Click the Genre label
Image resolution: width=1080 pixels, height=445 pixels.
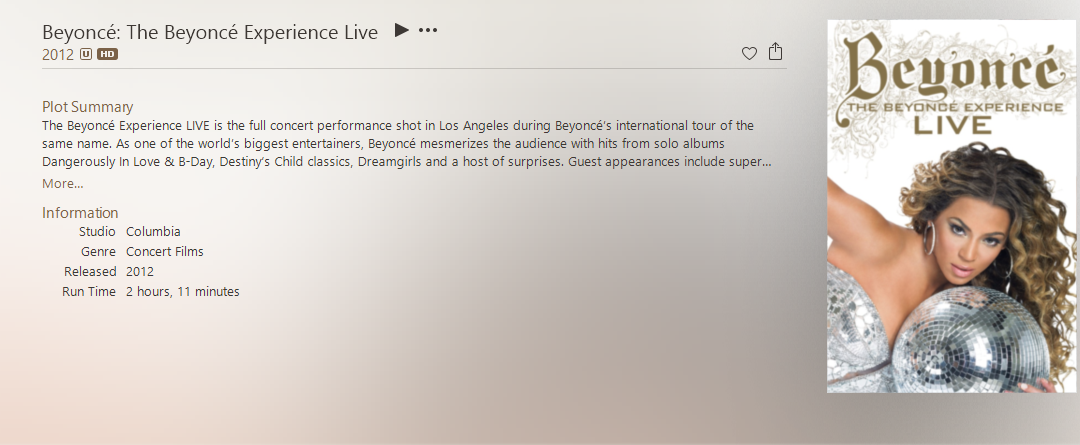pyautogui.click(x=98, y=251)
